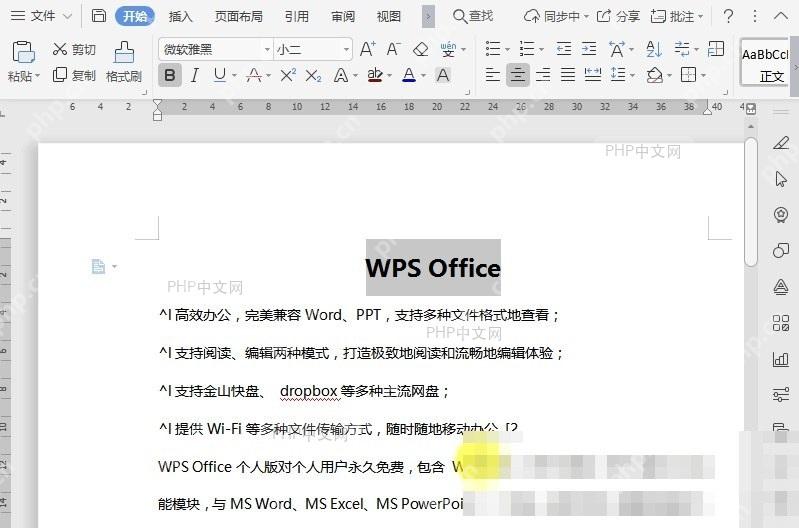Viewport: 799px width, 528px height.
Task: Open the more options three-dot menu
Action: coord(755,16)
